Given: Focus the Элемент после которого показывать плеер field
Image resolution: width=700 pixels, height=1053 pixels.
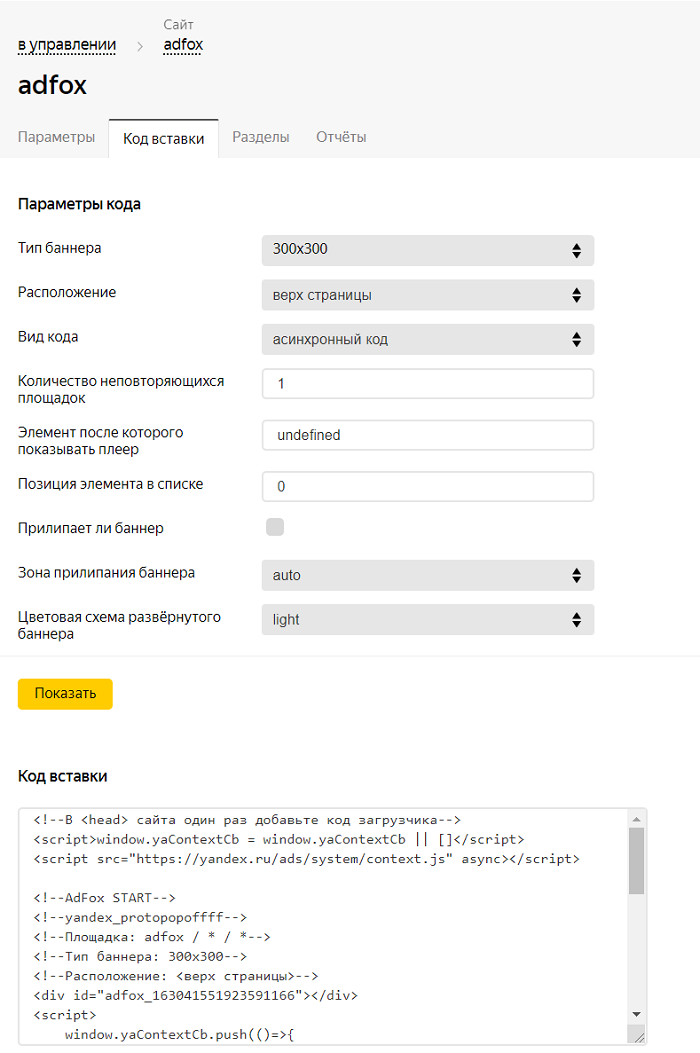Looking at the screenshot, I should (x=427, y=435).
